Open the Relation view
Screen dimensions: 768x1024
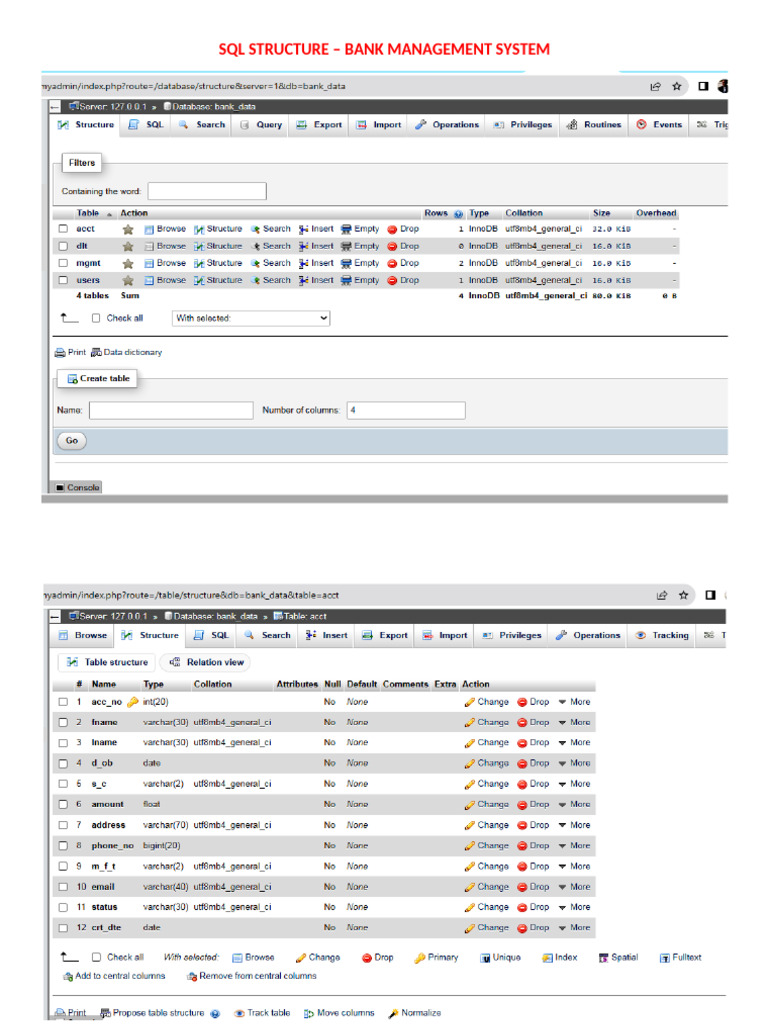[x=207, y=662]
